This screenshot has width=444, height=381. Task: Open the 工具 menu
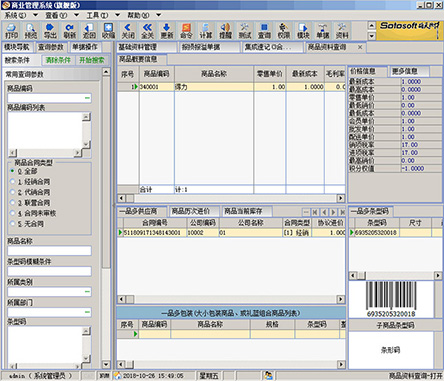(97, 15)
